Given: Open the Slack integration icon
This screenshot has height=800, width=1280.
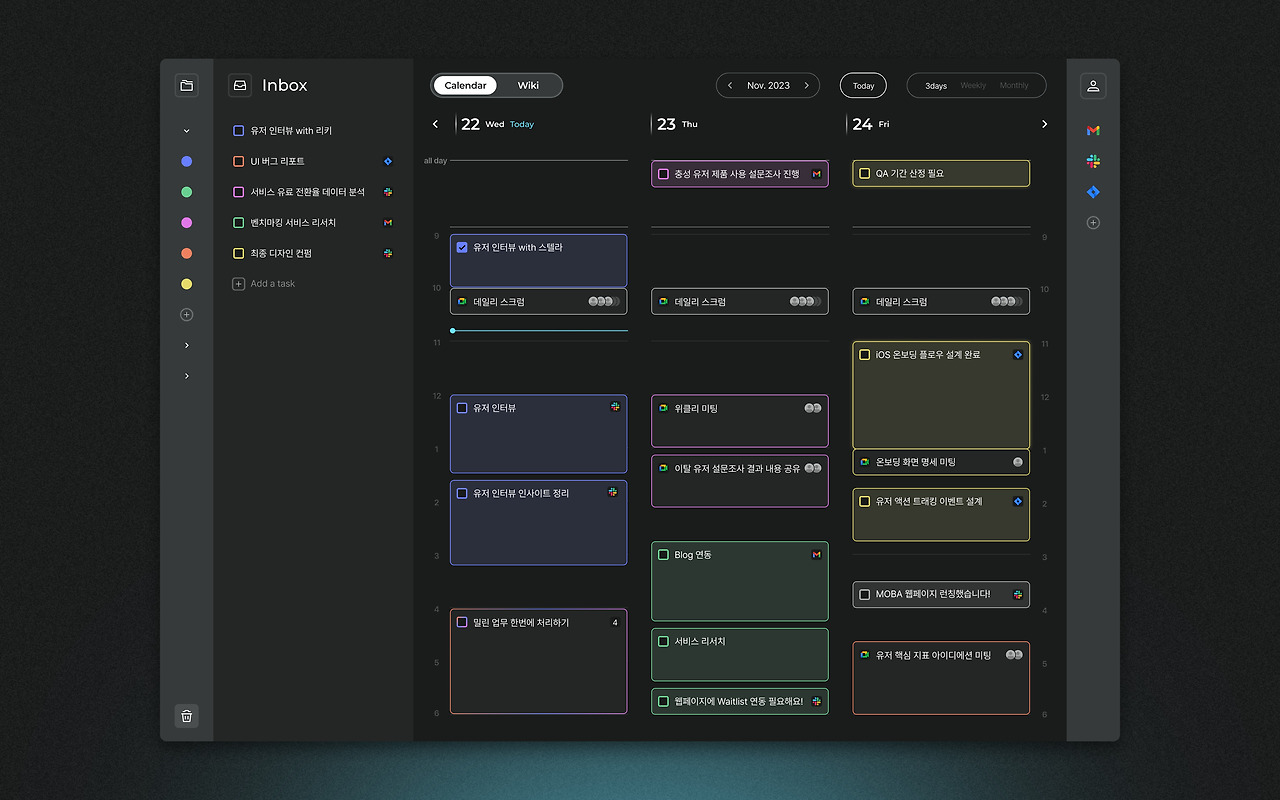Looking at the screenshot, I should [1093, 161].
